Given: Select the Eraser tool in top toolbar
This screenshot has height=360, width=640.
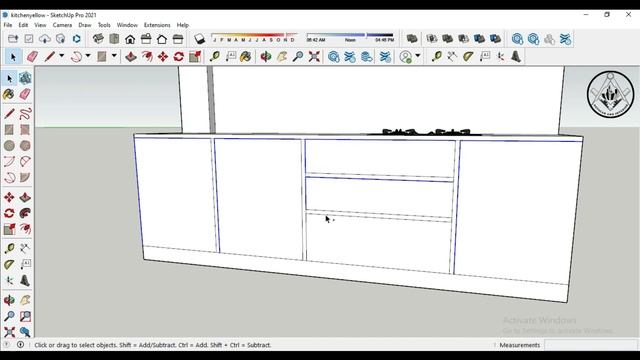Looking at the screenshot, I should point(32,56).
